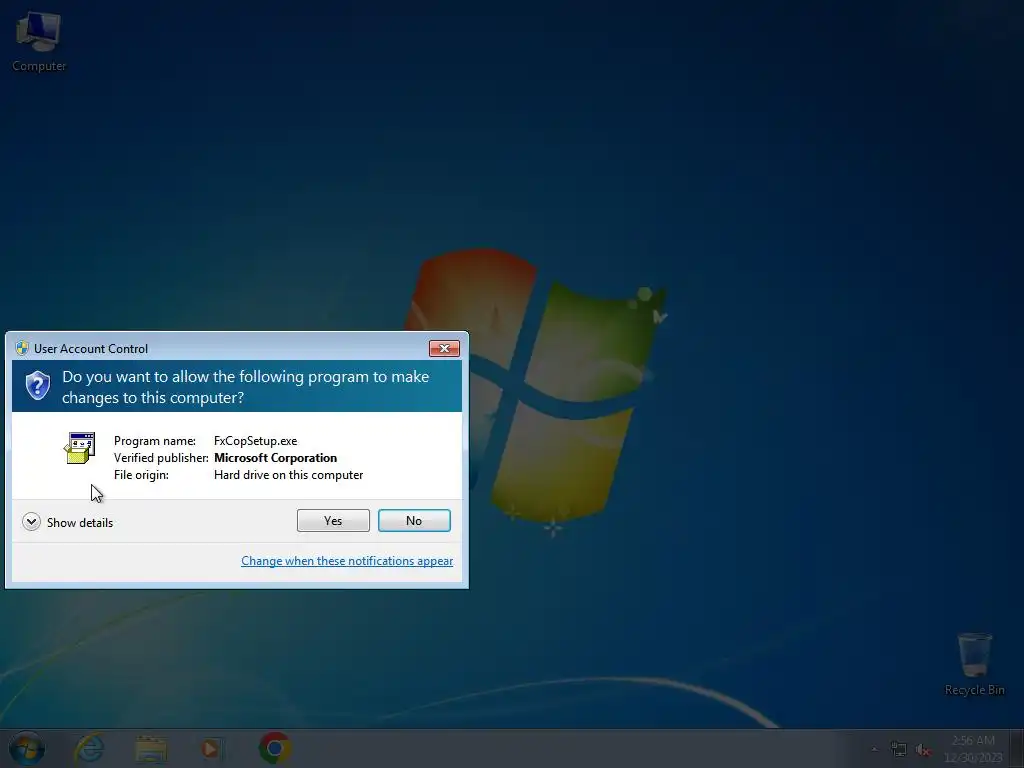The image size is (1024, 768).
Task: Expand Show details chevron
Action: tap(31, 522)
